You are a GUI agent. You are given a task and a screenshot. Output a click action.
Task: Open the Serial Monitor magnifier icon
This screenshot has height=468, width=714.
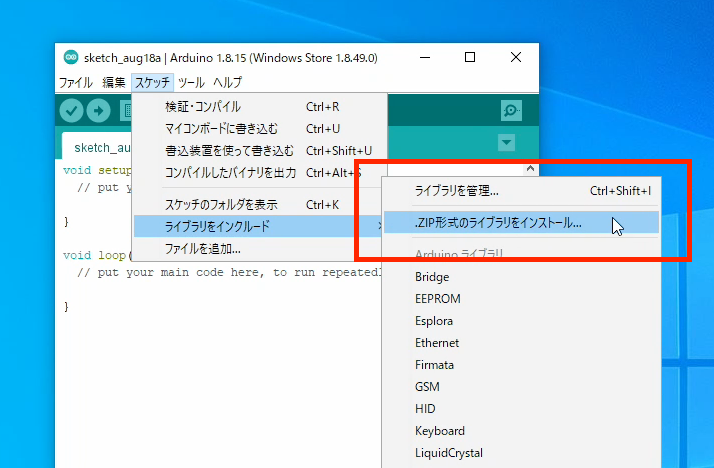511,110
